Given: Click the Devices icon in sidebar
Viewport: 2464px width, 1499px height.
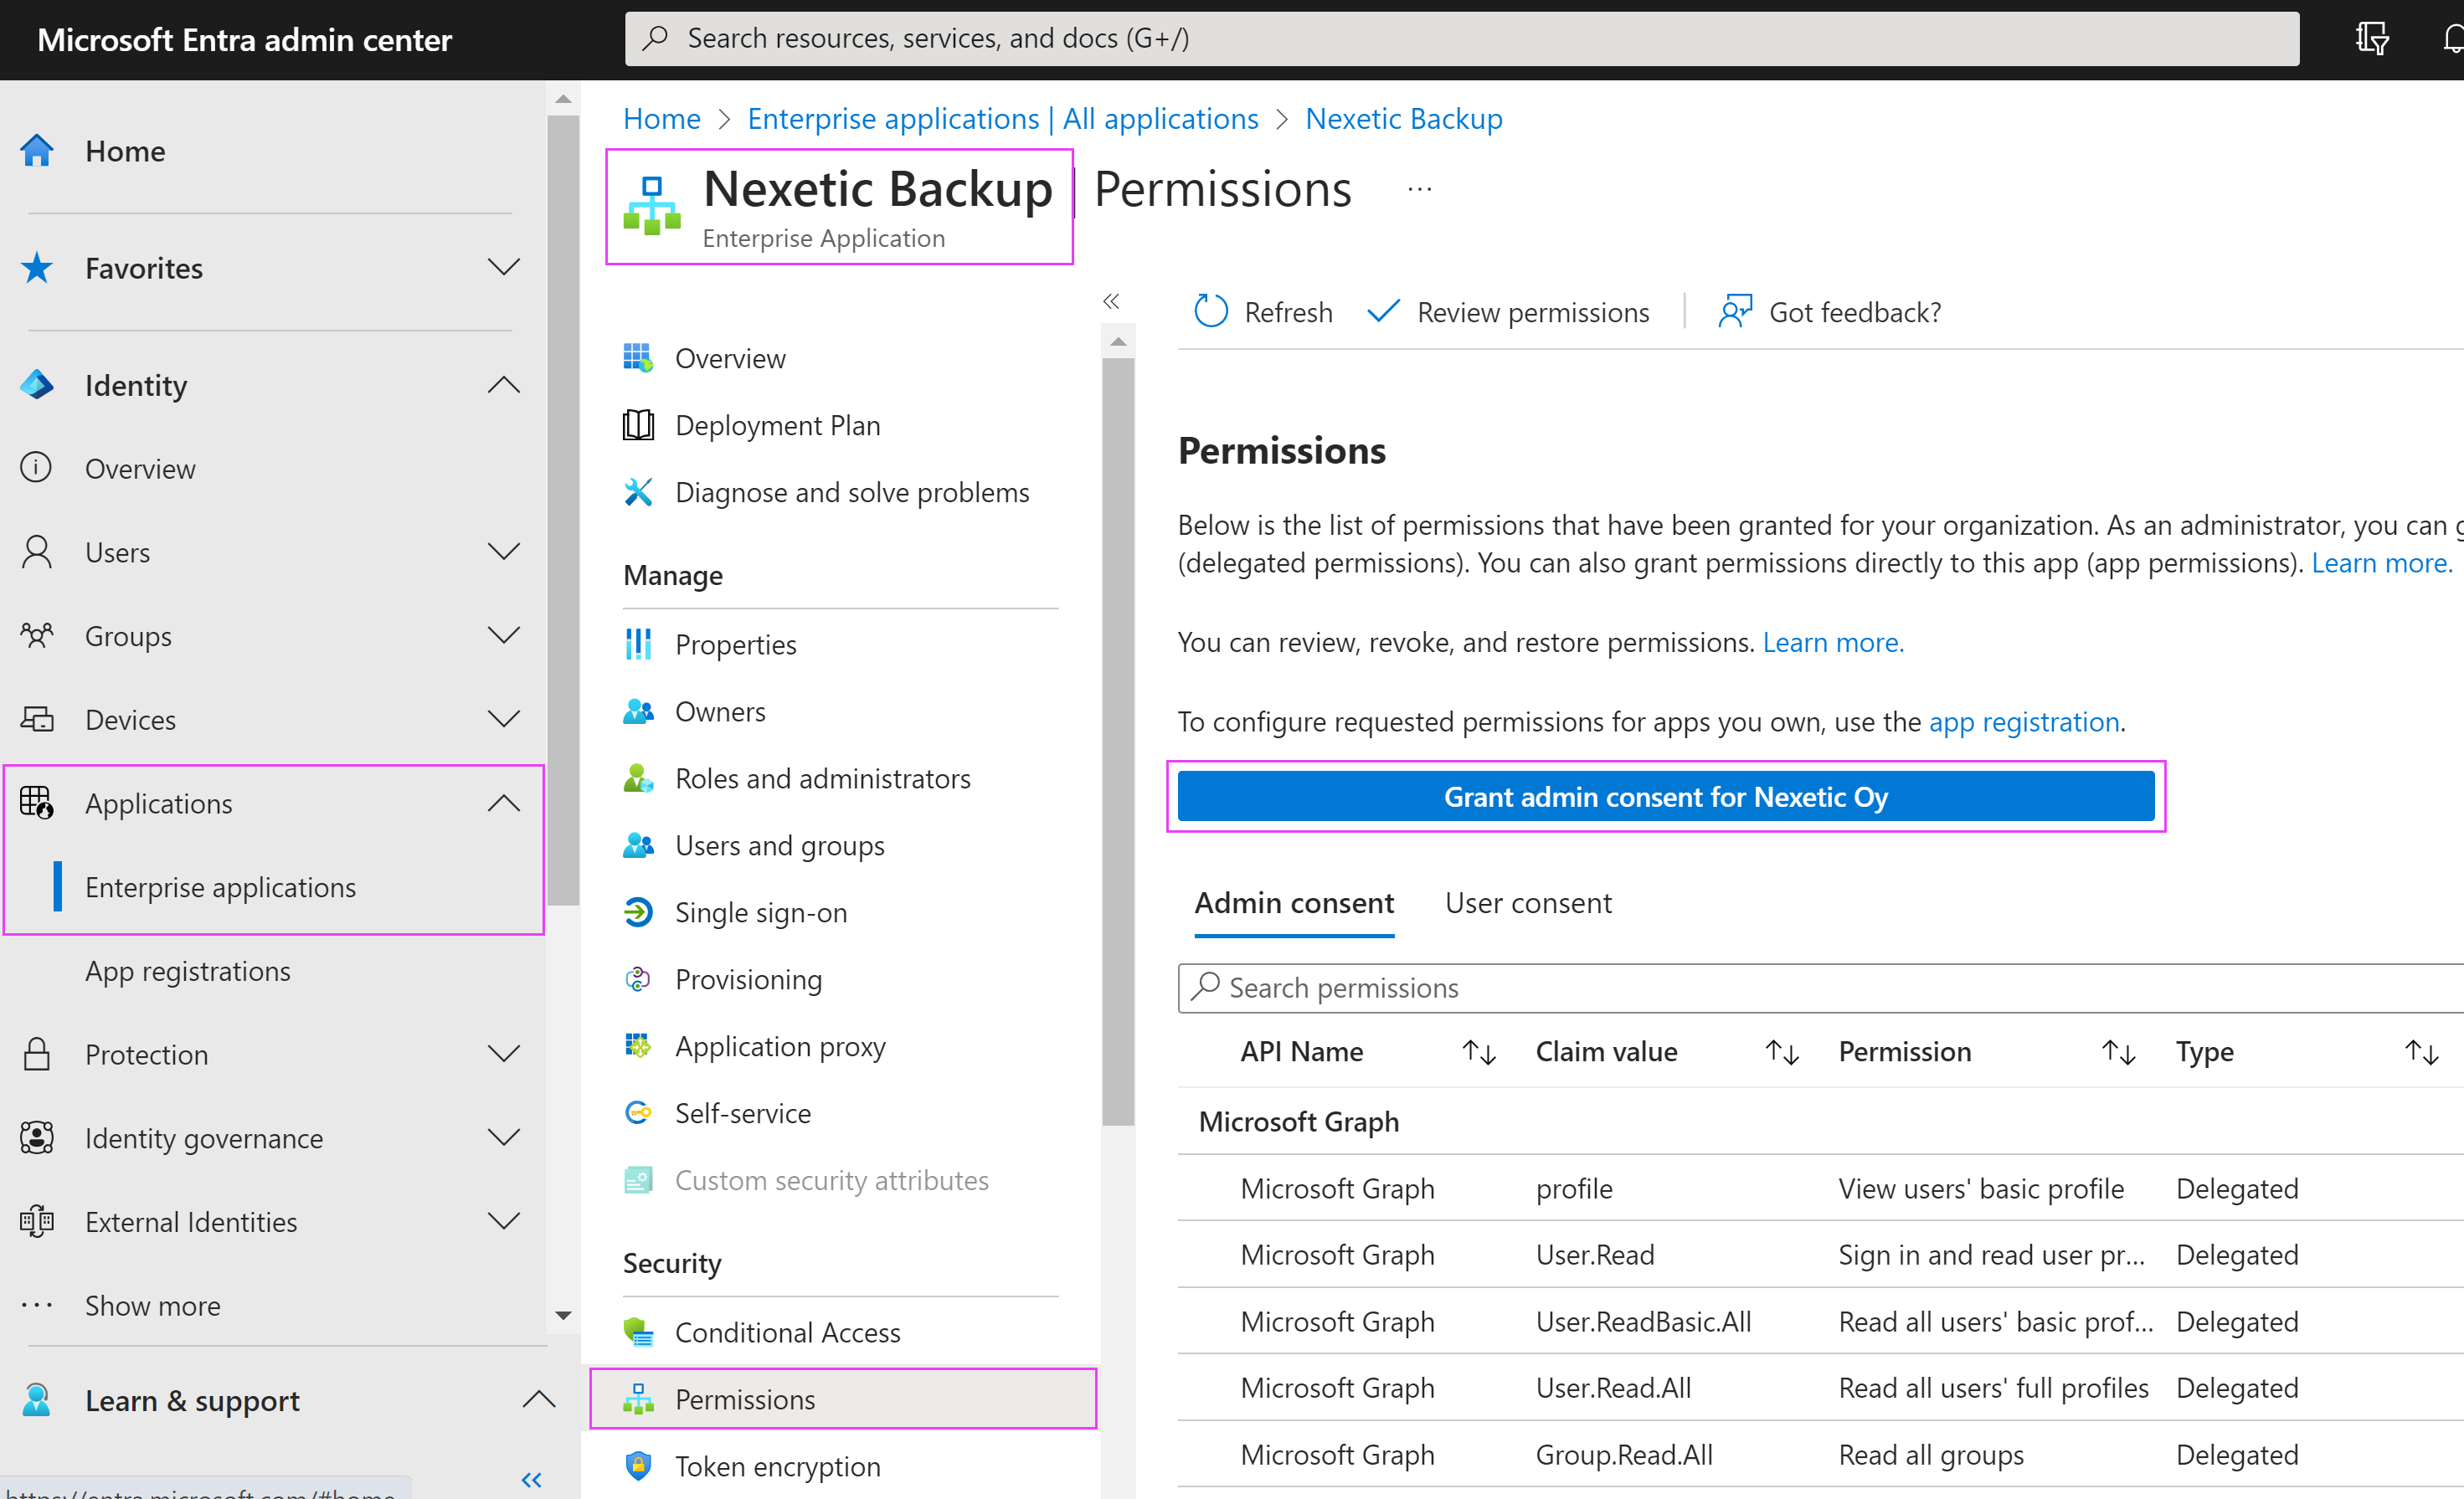Looking at the screenshot, I should [x=37, y=719].
